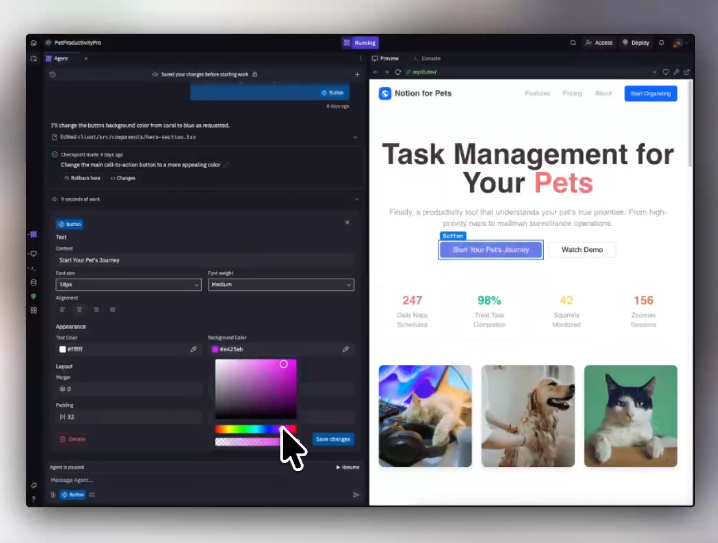Open the avatar dropdown chevron
Viewport: 718px width, 543px height.
click(x=686, y=43)
